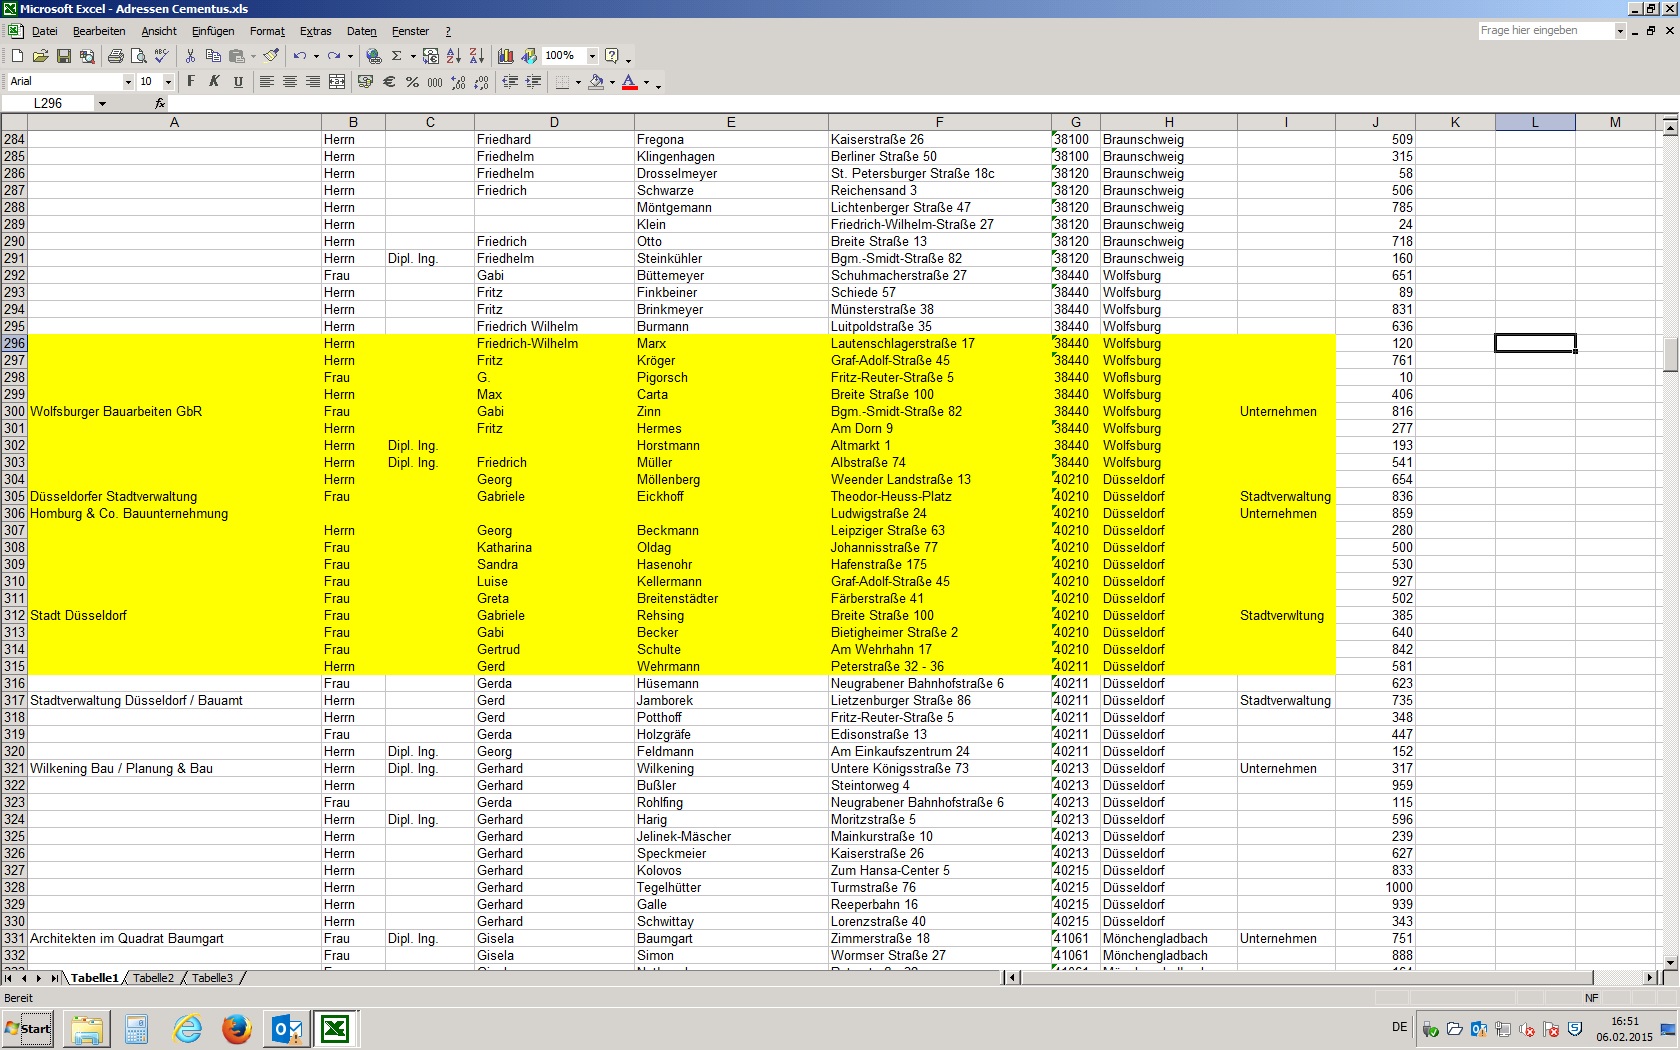
Task: Toggle bold formatting with F button
Action: tap(190, 82)
